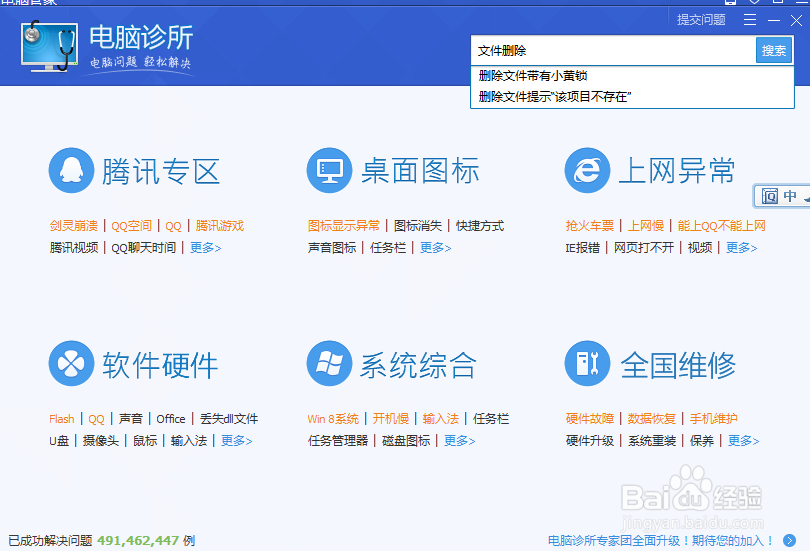
Task: Click the search field containing 文件删除
Action: 613,51
